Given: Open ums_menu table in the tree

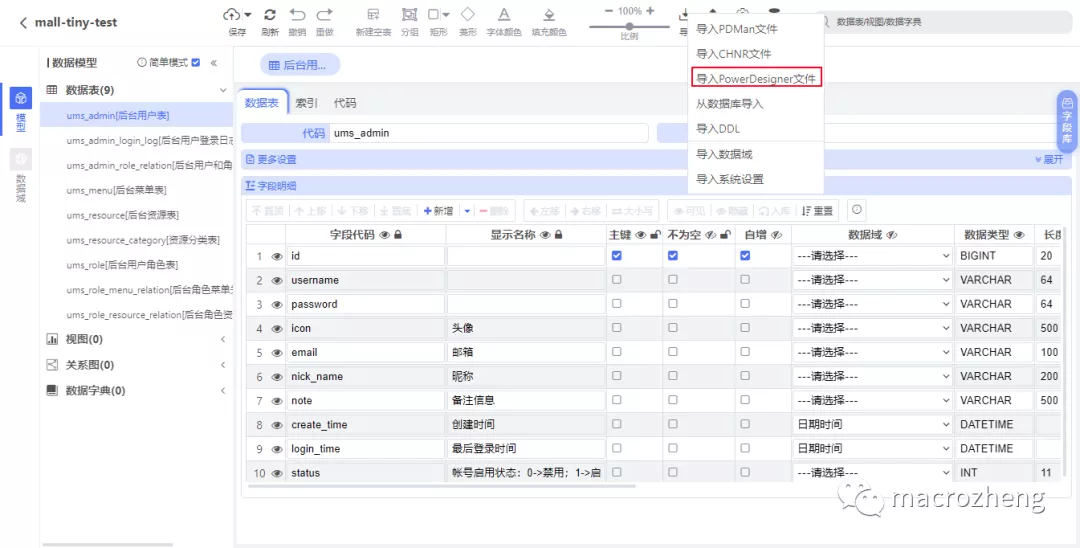Looking at the screenshot, I should [116, 190].
